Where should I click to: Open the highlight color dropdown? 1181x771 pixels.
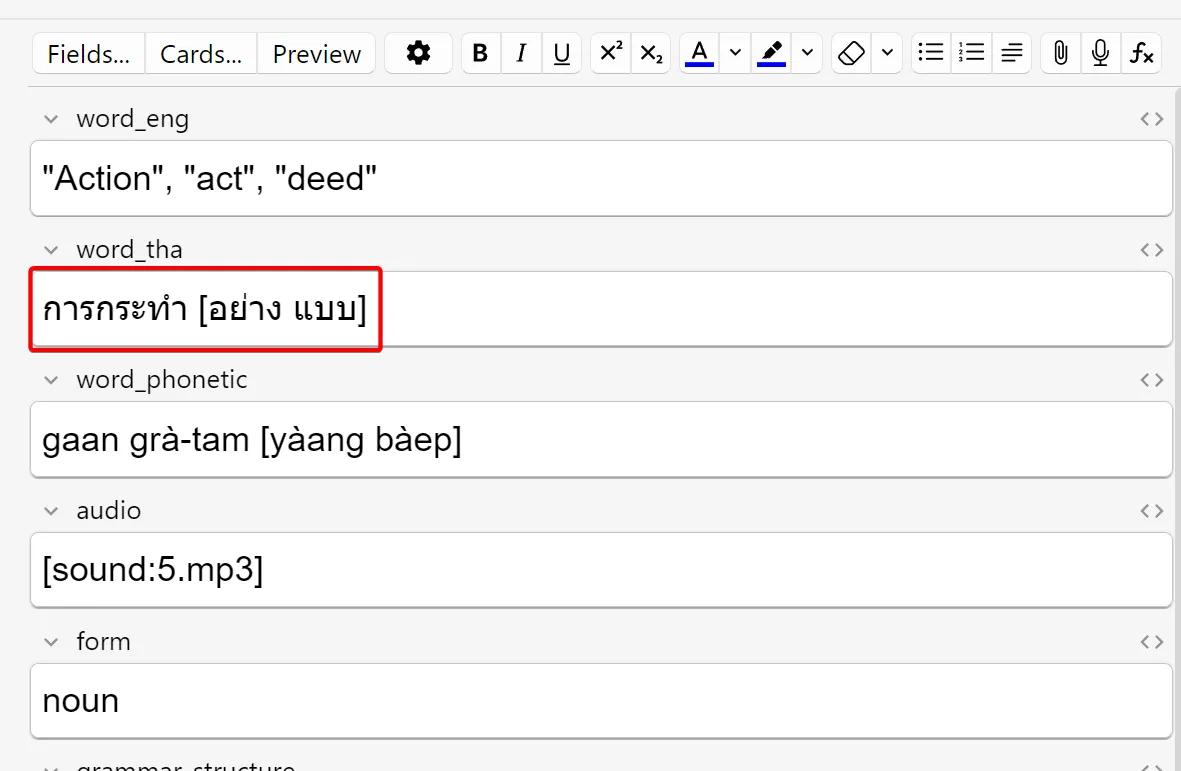(x=807, y=53)
